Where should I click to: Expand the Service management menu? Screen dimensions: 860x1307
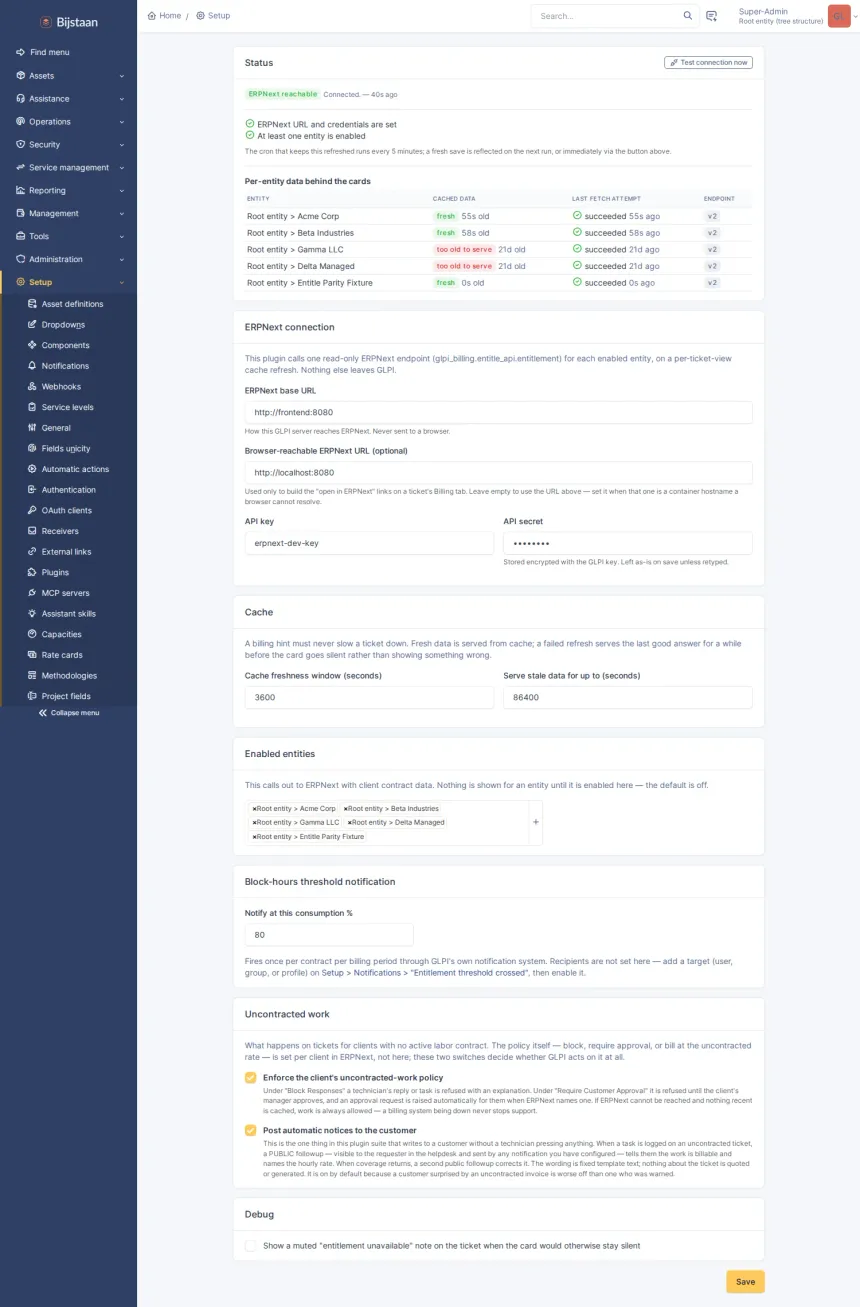tap(68, 167)
